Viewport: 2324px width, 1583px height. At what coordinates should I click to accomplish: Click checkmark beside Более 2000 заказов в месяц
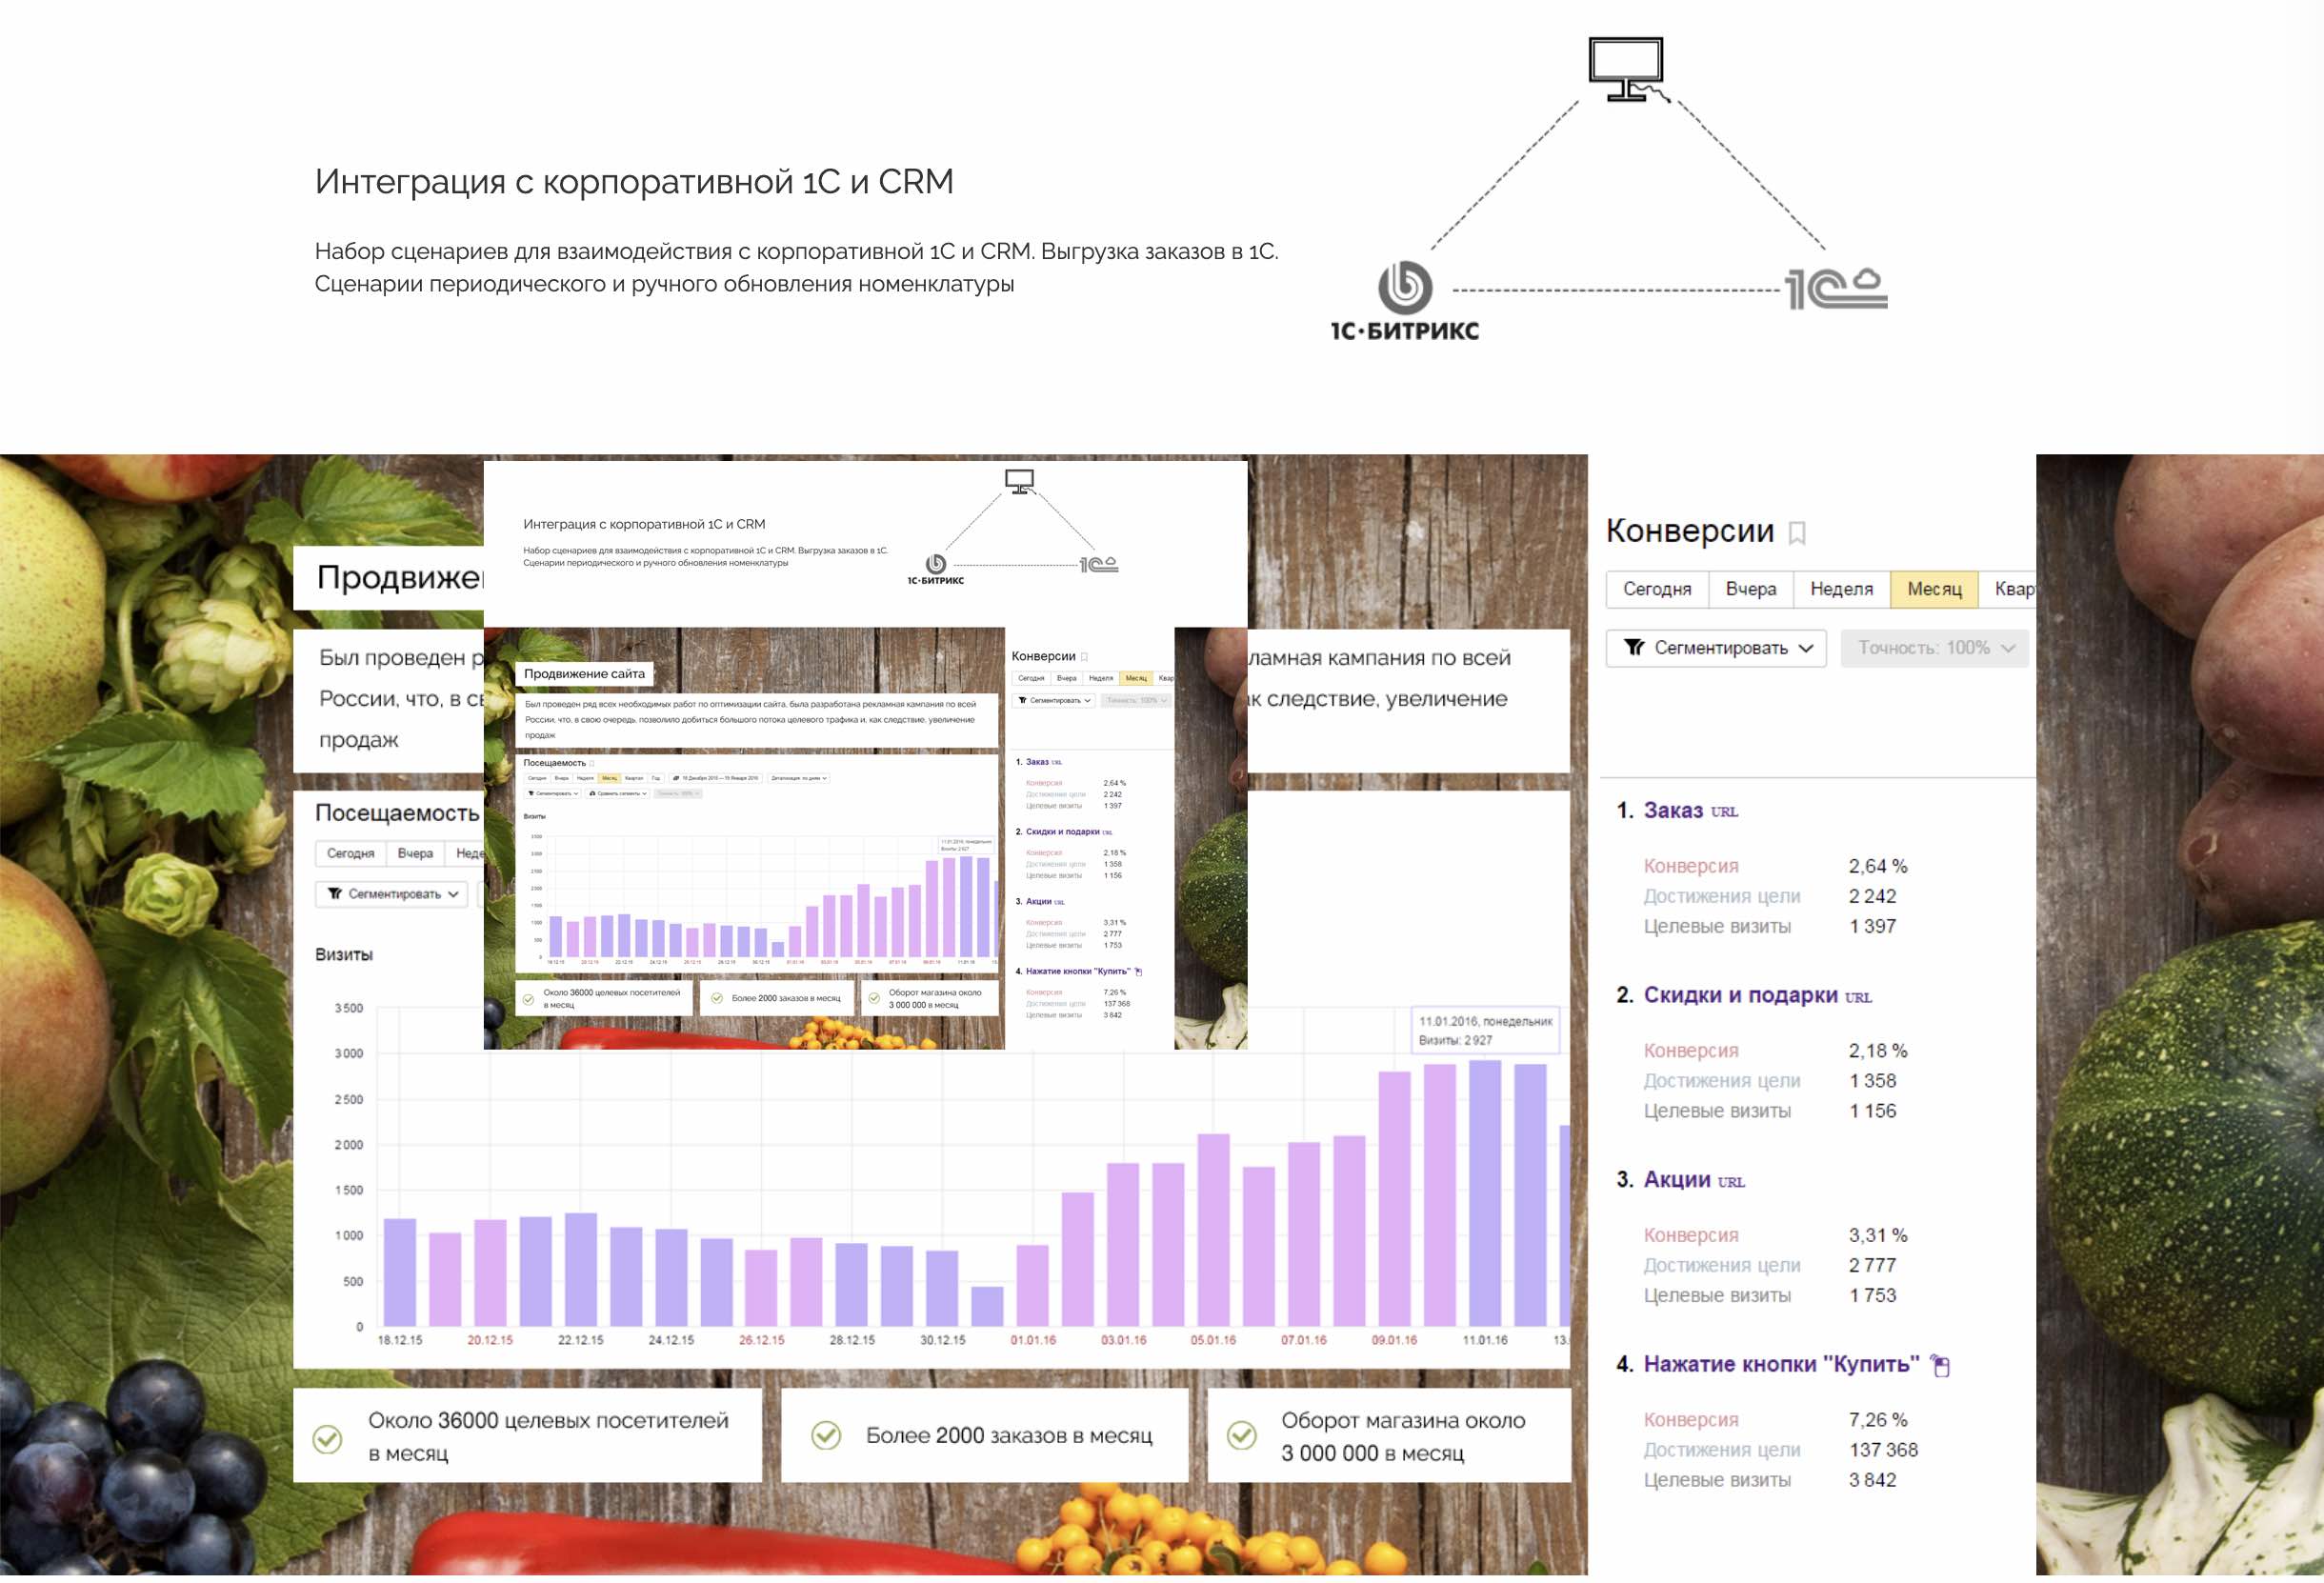tap(826, 1435)
